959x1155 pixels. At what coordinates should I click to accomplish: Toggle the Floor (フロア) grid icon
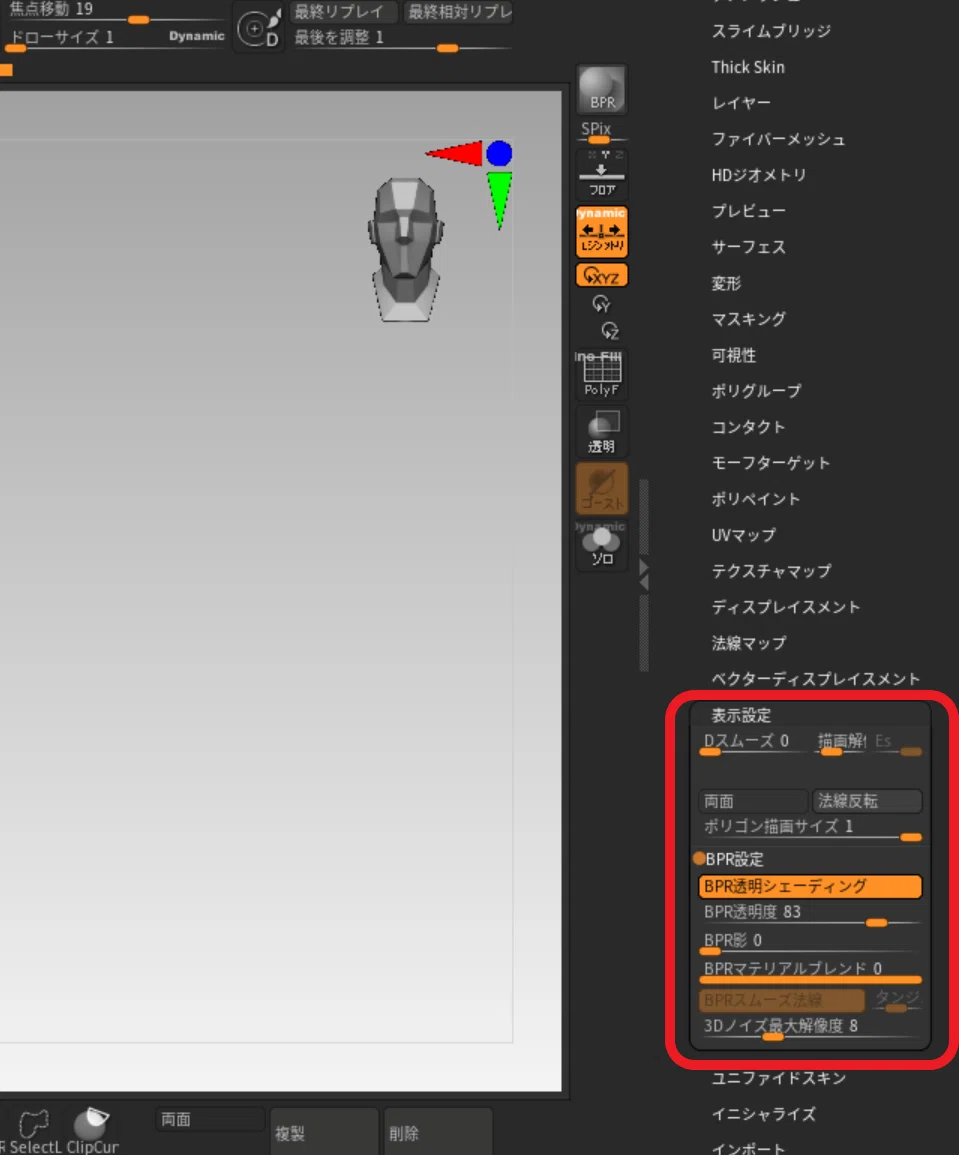(602, 174)
